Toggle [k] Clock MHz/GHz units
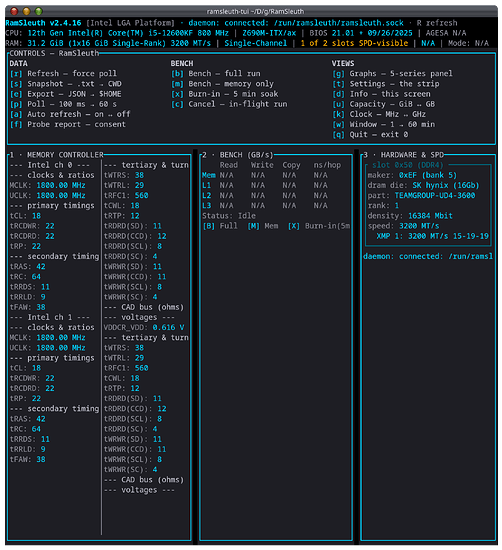Image resolution: width=502 pixels, height=550 pixels. [379, 114]
